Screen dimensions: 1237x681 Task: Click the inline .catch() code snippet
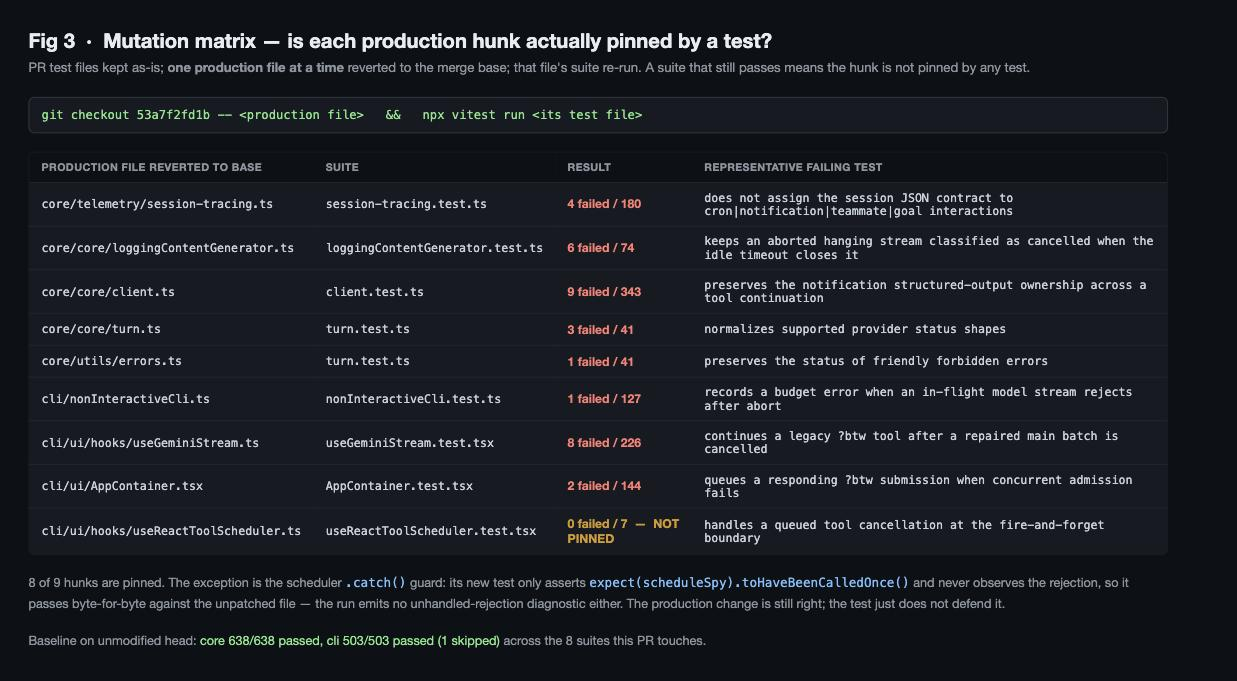(x=376, y=582)
